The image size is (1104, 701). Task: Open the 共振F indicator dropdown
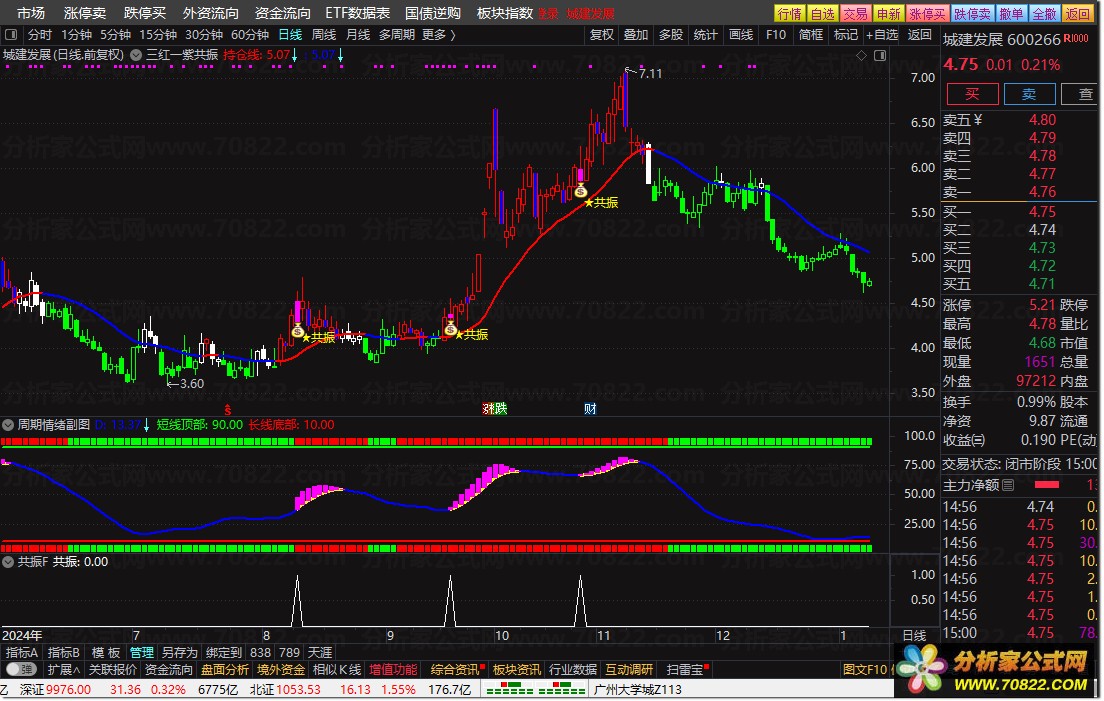[8, 562]
